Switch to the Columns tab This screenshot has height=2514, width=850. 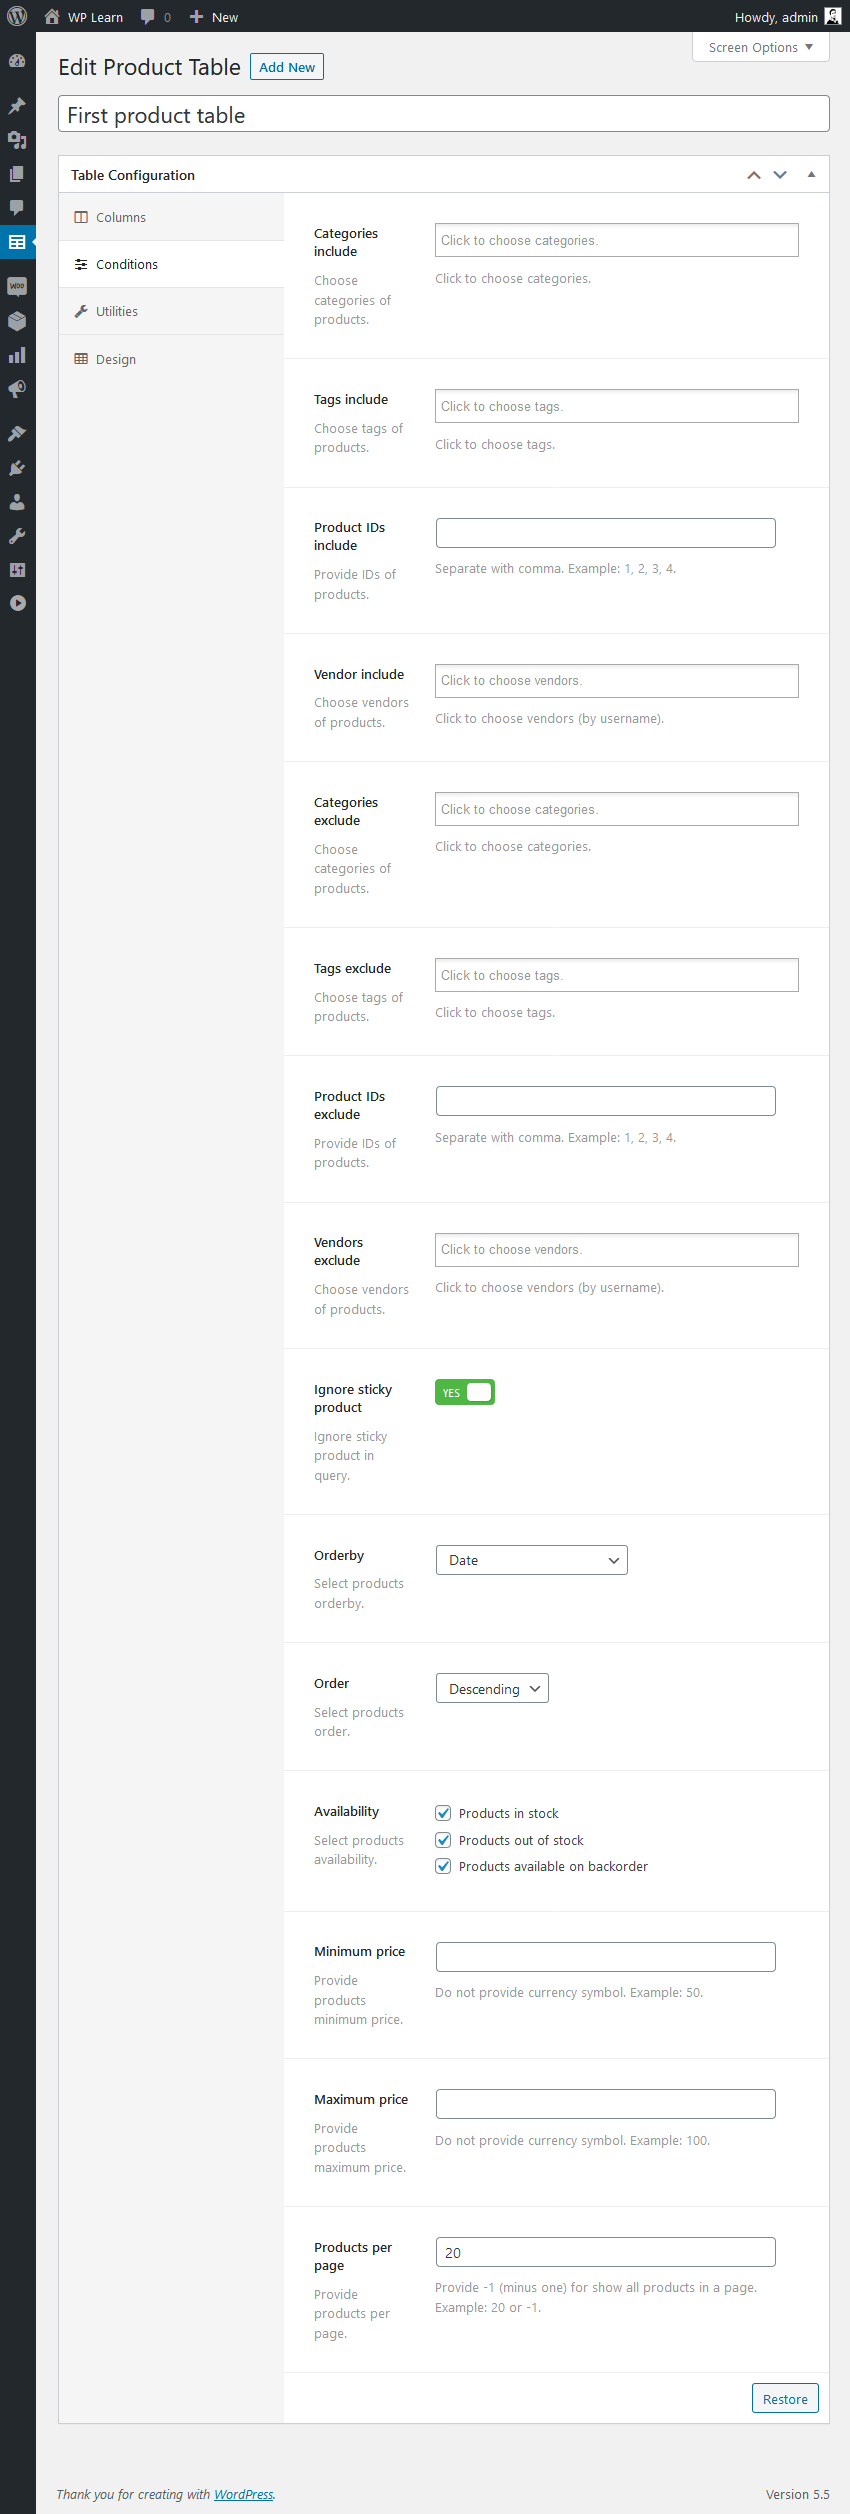click(171, 217)
